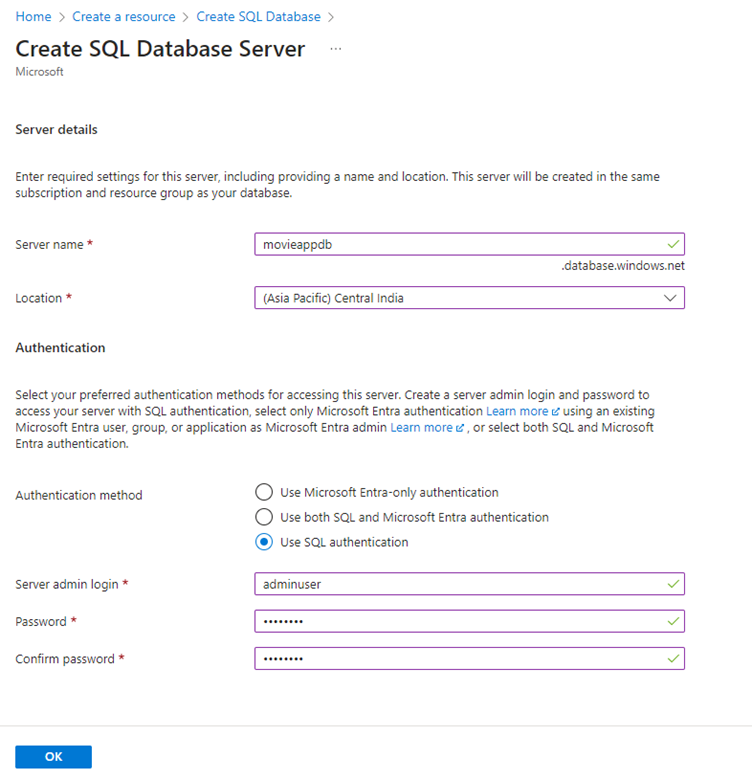Viewport: 752px width, 780px height.
Task: Click the Home breadcrumb link
Action: click(x=33, y=17)
